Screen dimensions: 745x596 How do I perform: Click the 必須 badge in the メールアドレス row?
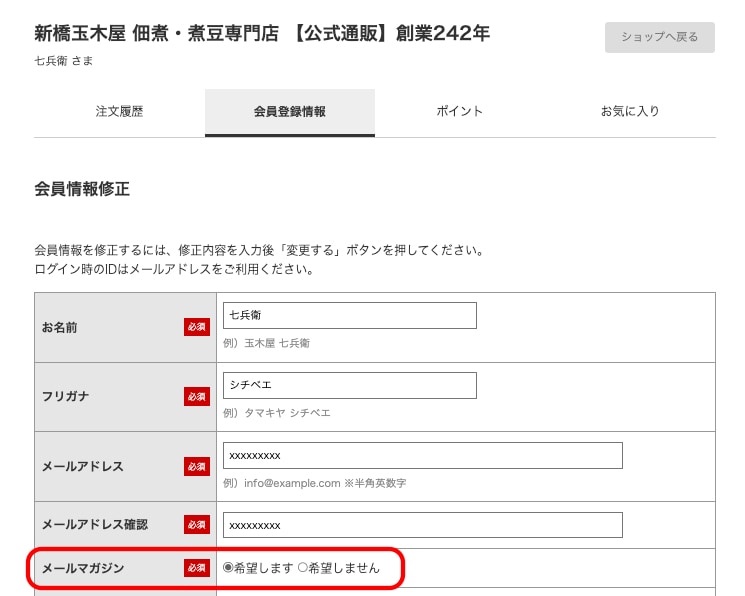(x=197, y=467)
